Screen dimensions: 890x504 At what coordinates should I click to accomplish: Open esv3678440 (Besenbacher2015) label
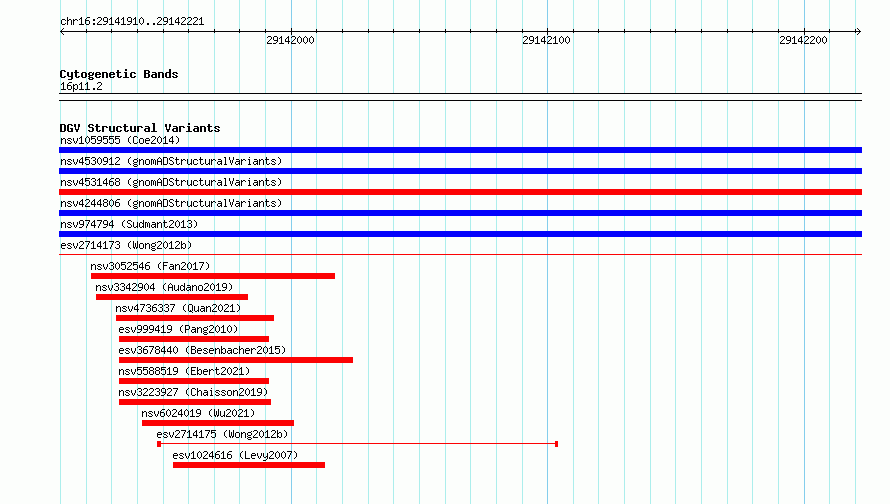tap(202, 350)
